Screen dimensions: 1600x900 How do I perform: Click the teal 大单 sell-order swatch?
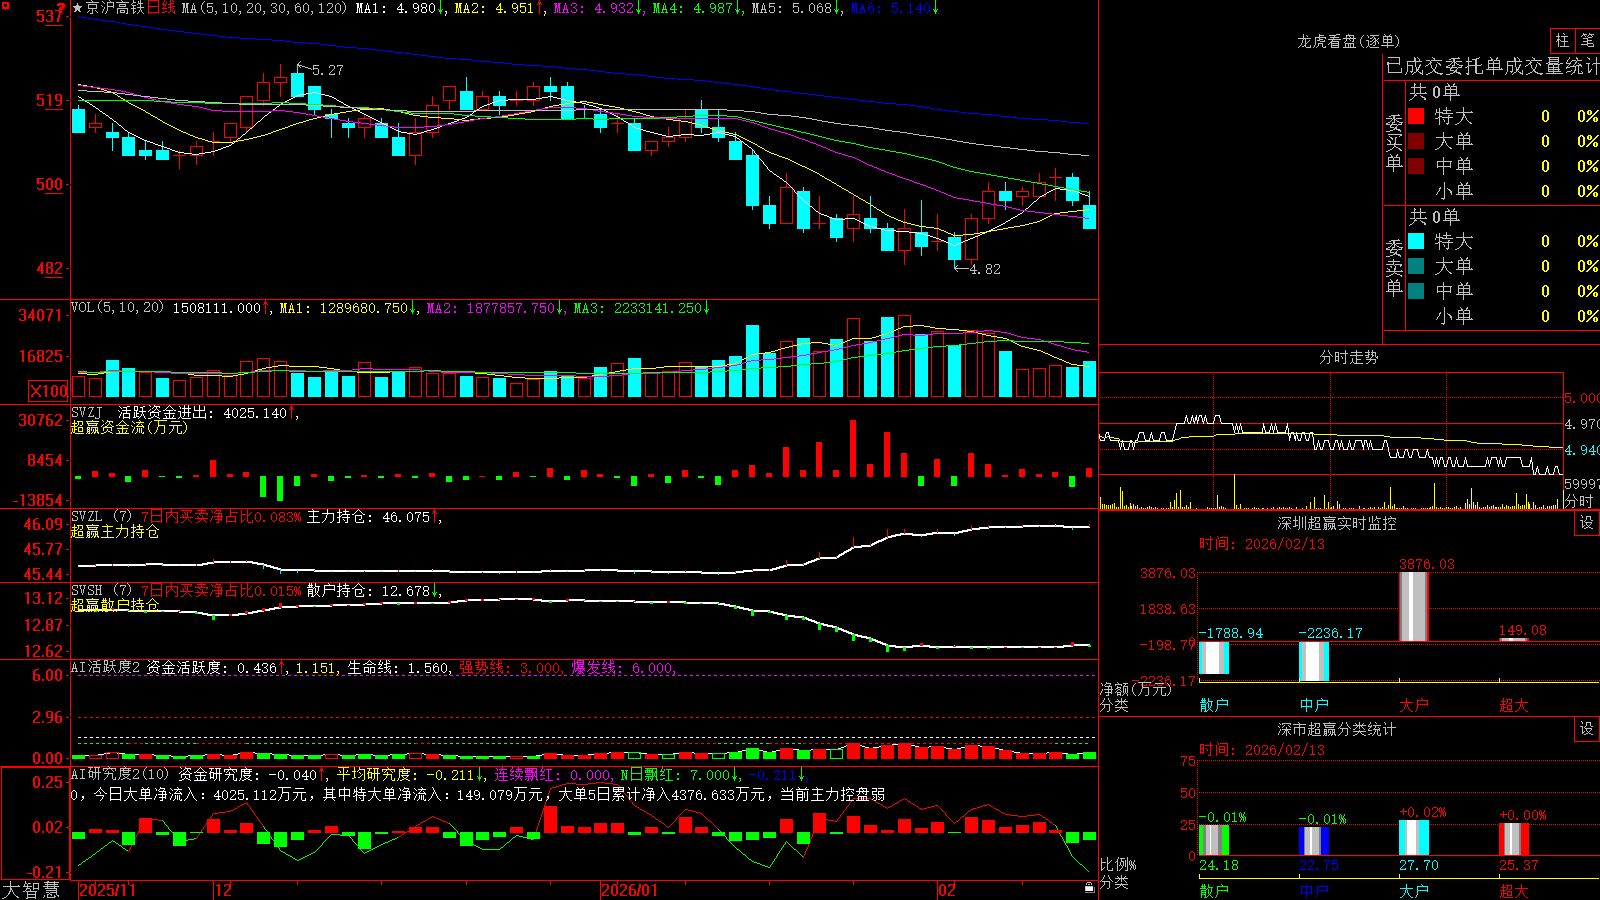point(1416,266)
